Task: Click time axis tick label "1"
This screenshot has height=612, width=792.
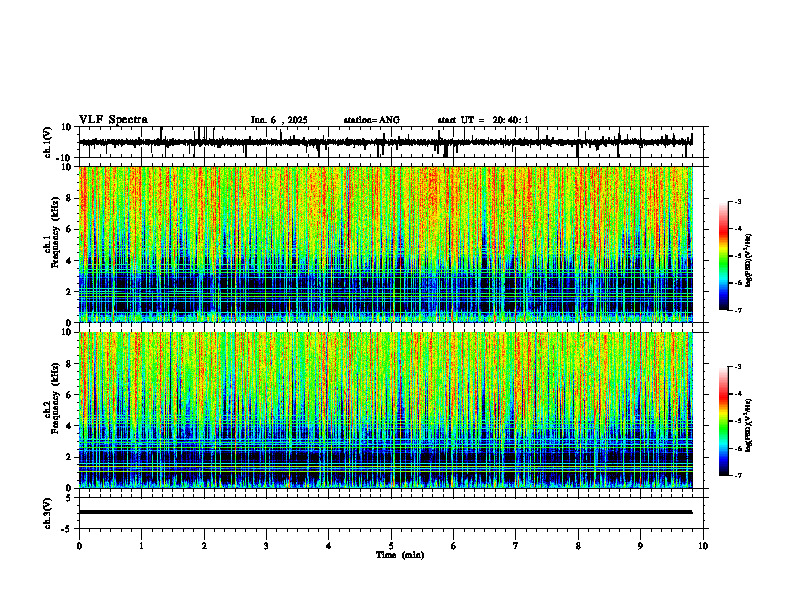Action: pos(141,546)
